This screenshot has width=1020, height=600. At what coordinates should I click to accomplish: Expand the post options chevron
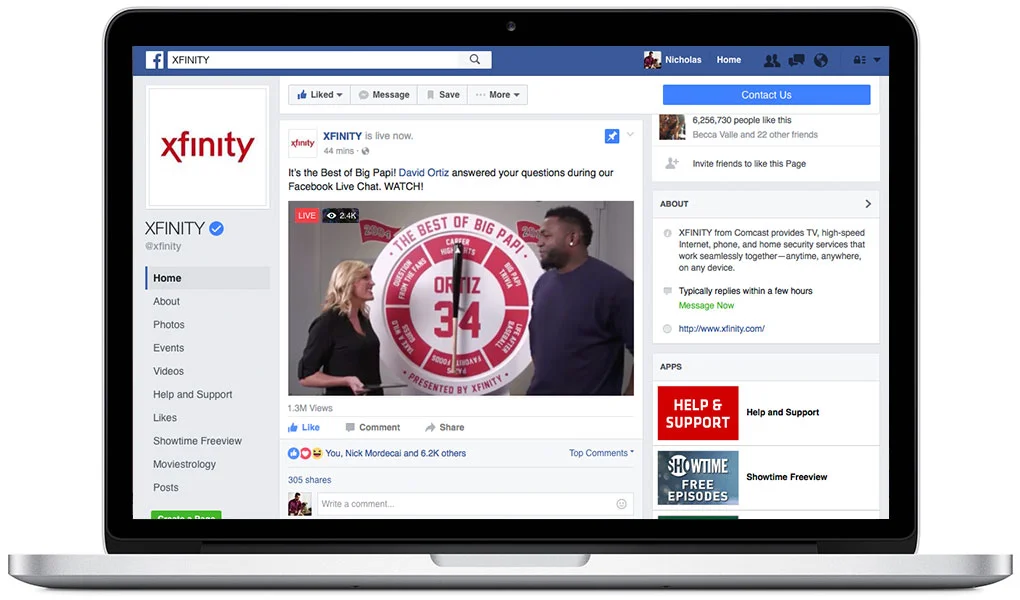630,135
